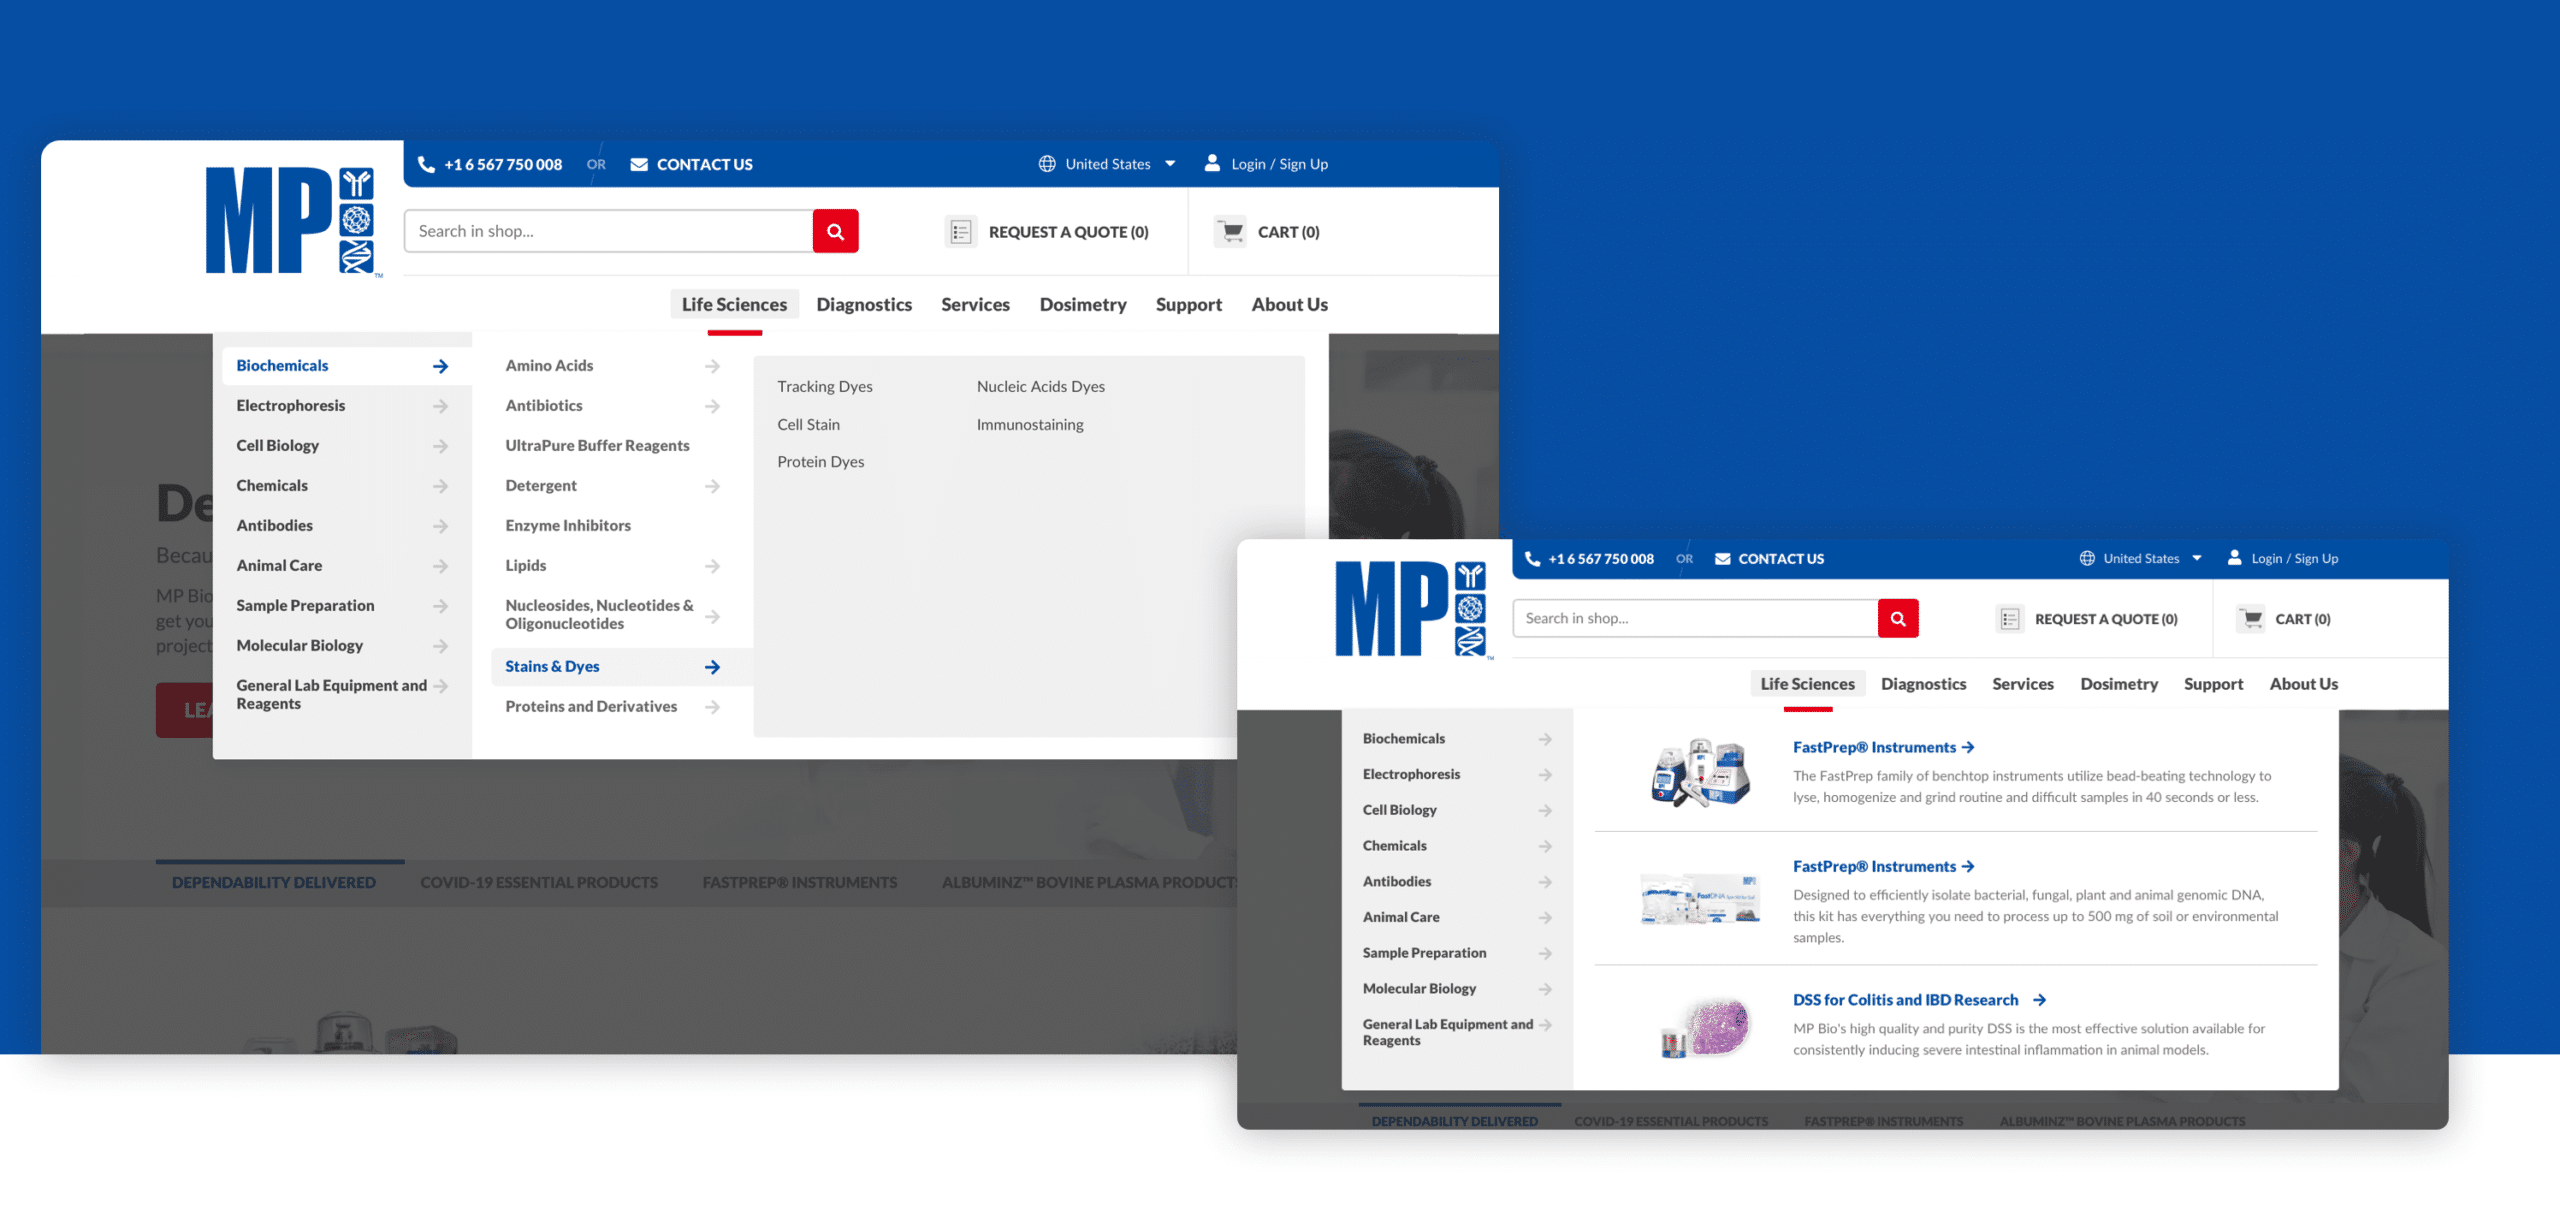The image size is (2560, 1205).
Task: Click the quote list icon in the right window
Action: coord(2010,619)
